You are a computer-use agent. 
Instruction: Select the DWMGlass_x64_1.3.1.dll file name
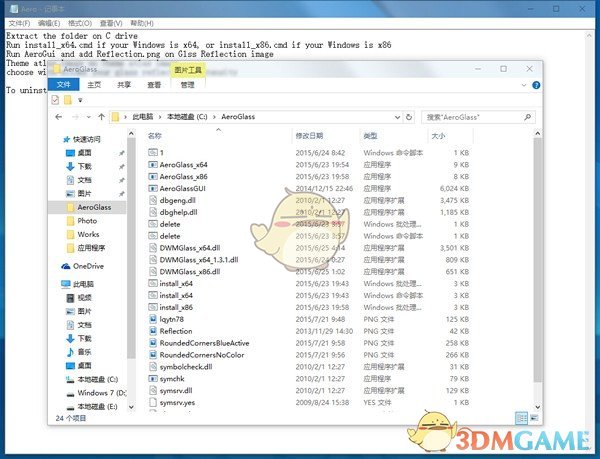[199, 260]
